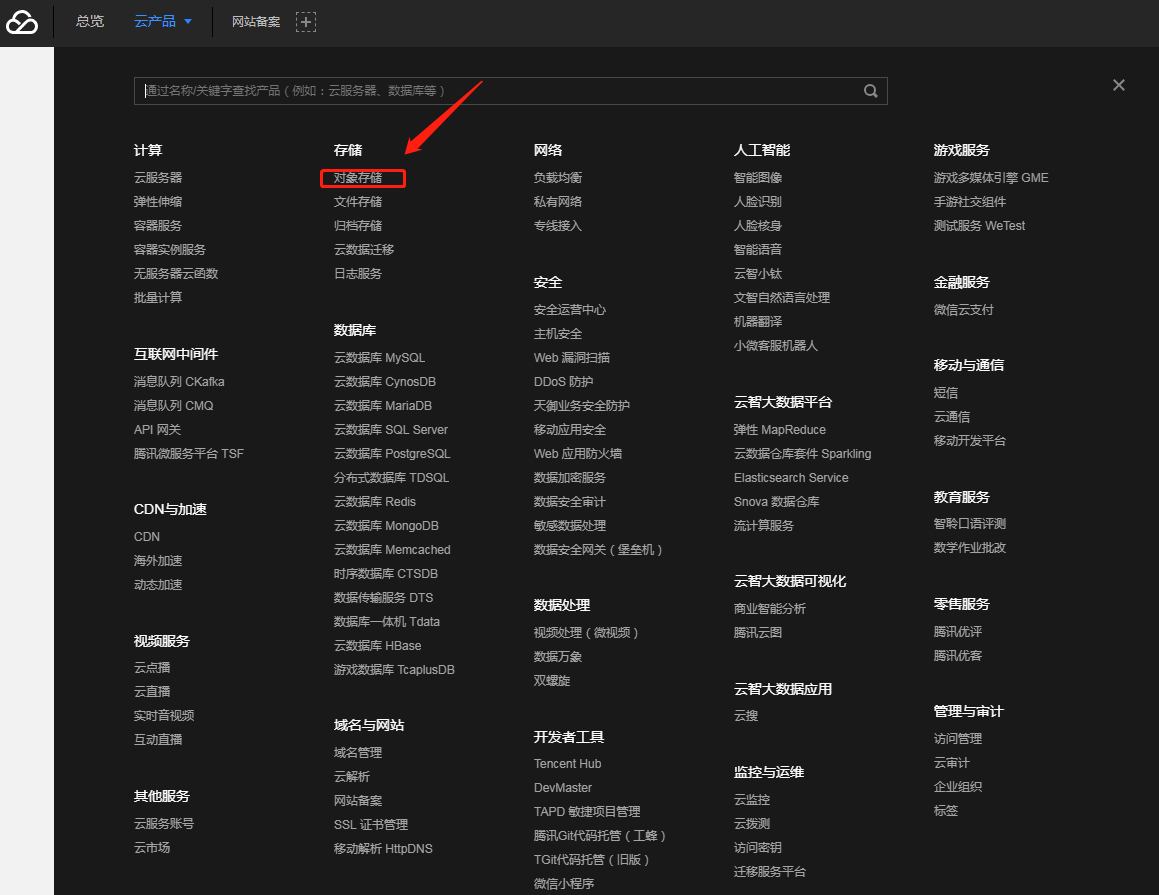
Task: Close the products panel with X icon
Action: (x=1118, y=85)
